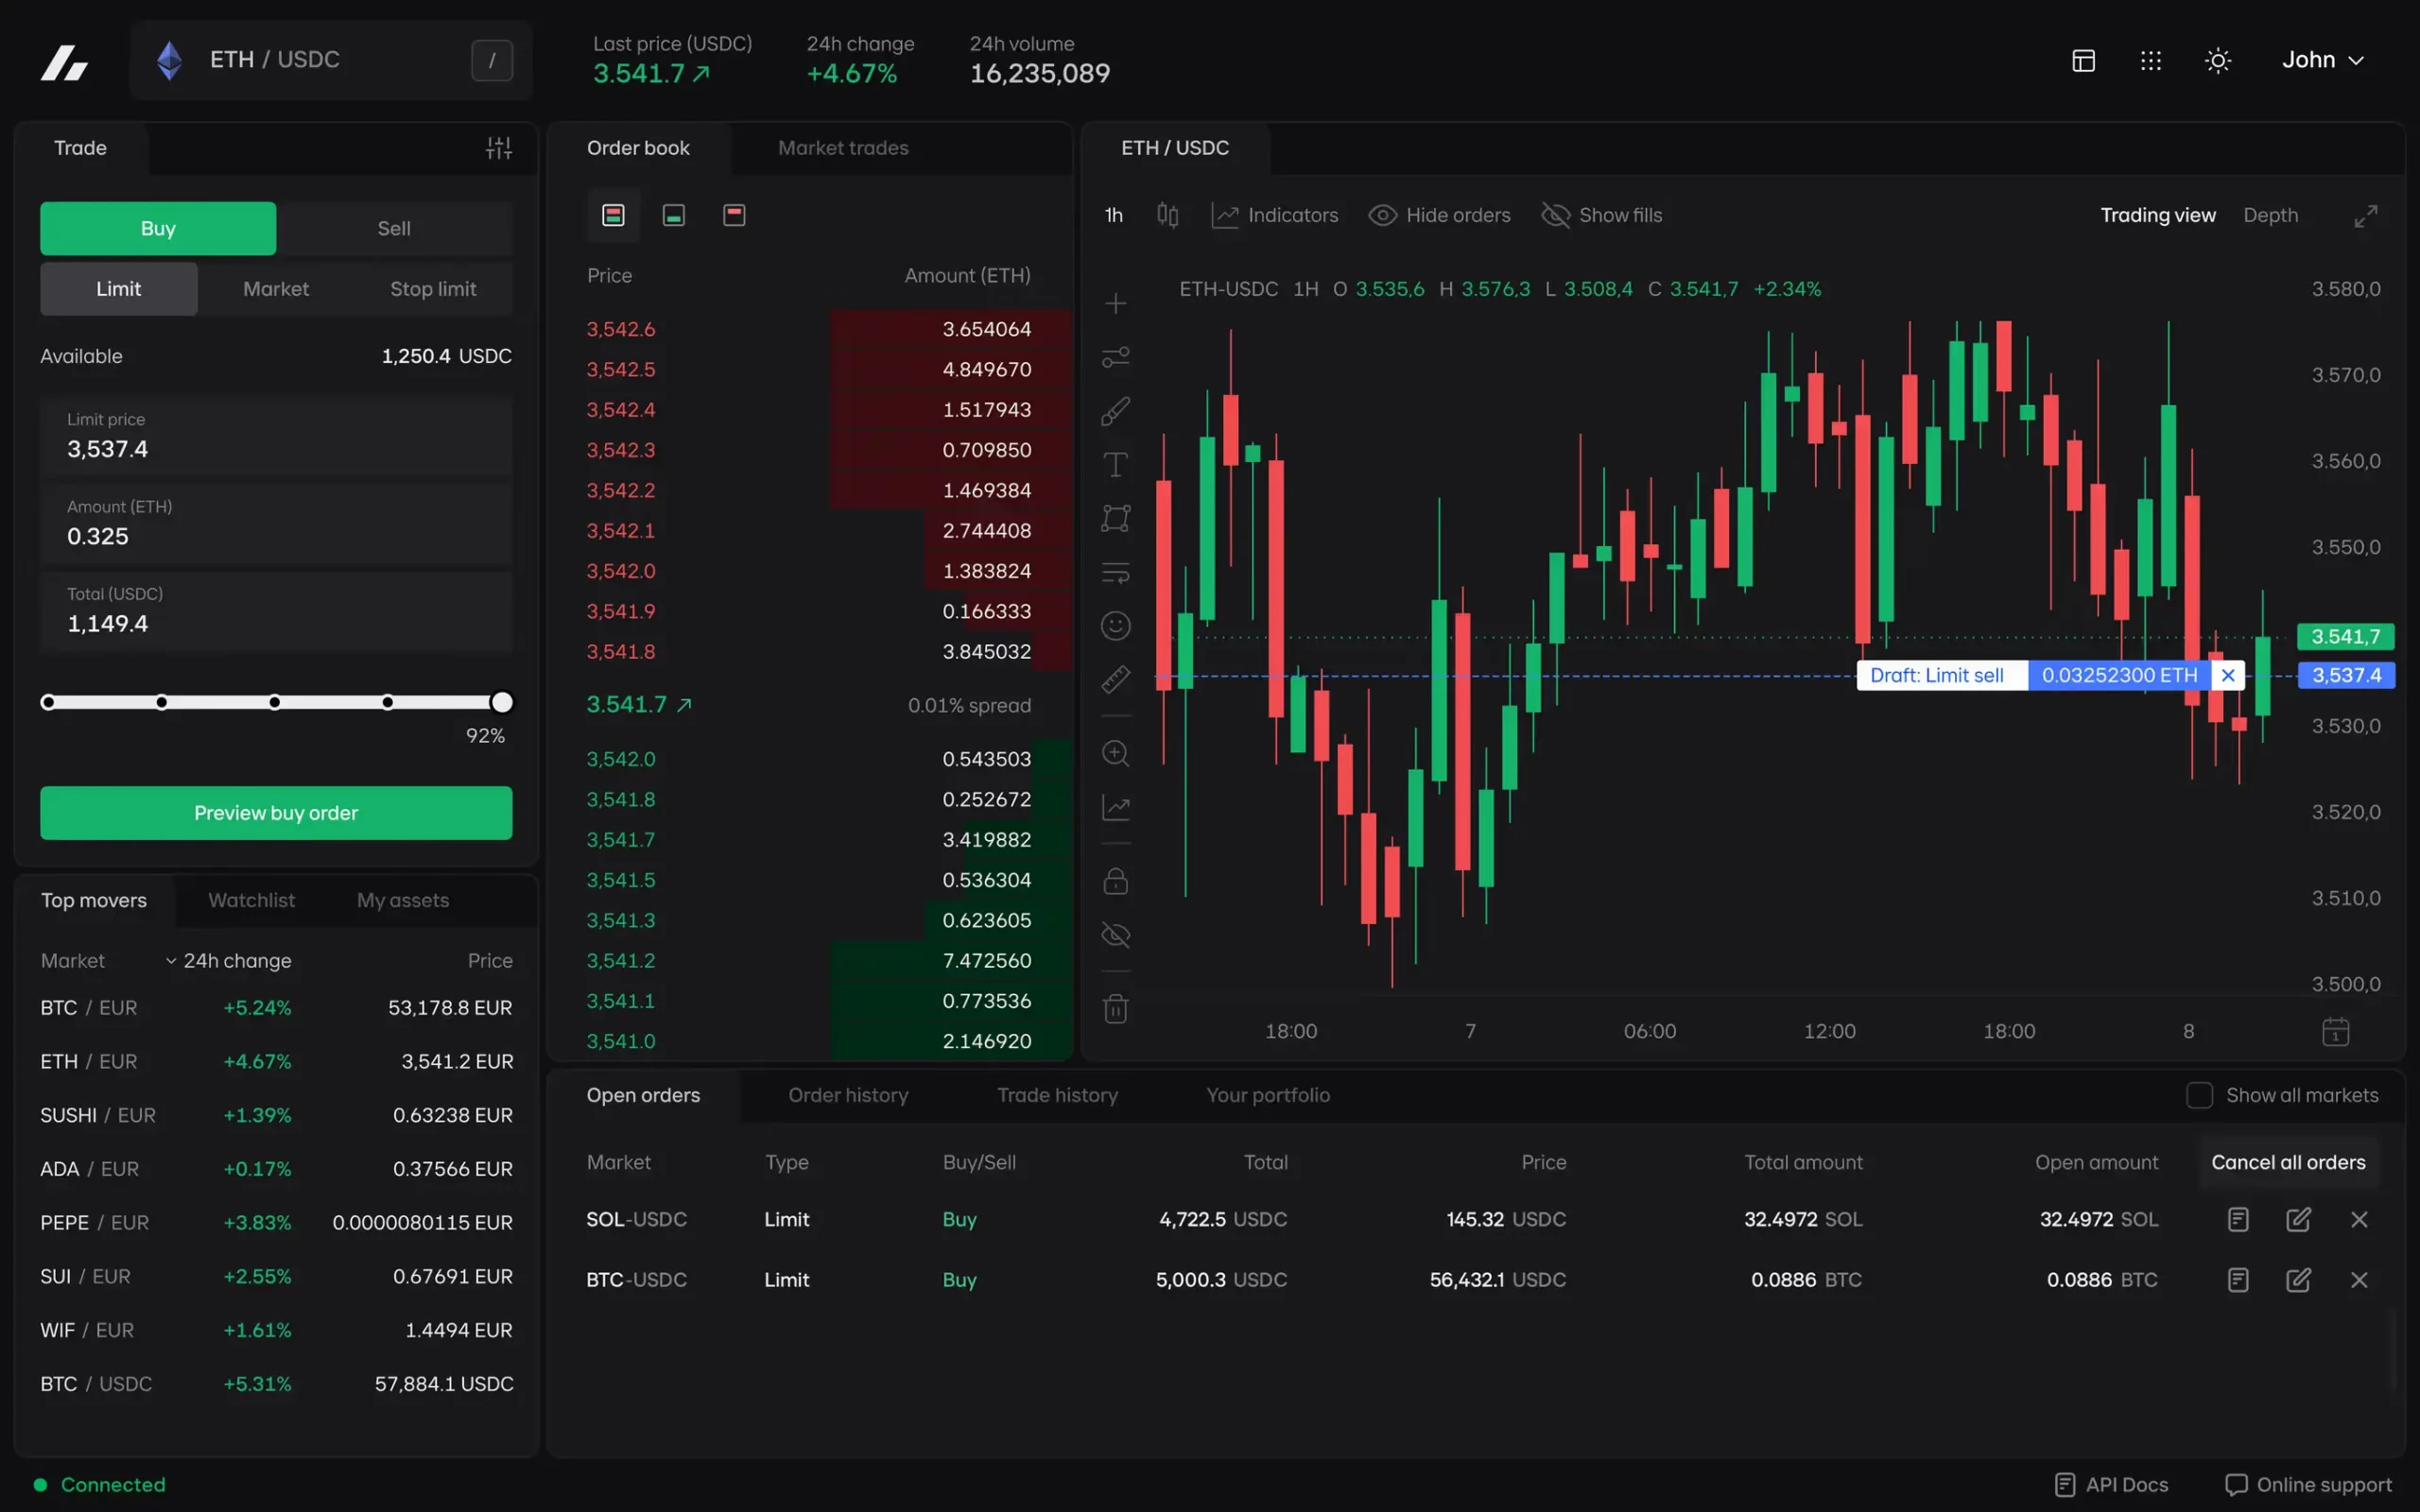Image resolution: width=2420 pixels, height=1512 pixels.
Task: Click the trash icon to remove drawings
Action: click(1115, 1008)
